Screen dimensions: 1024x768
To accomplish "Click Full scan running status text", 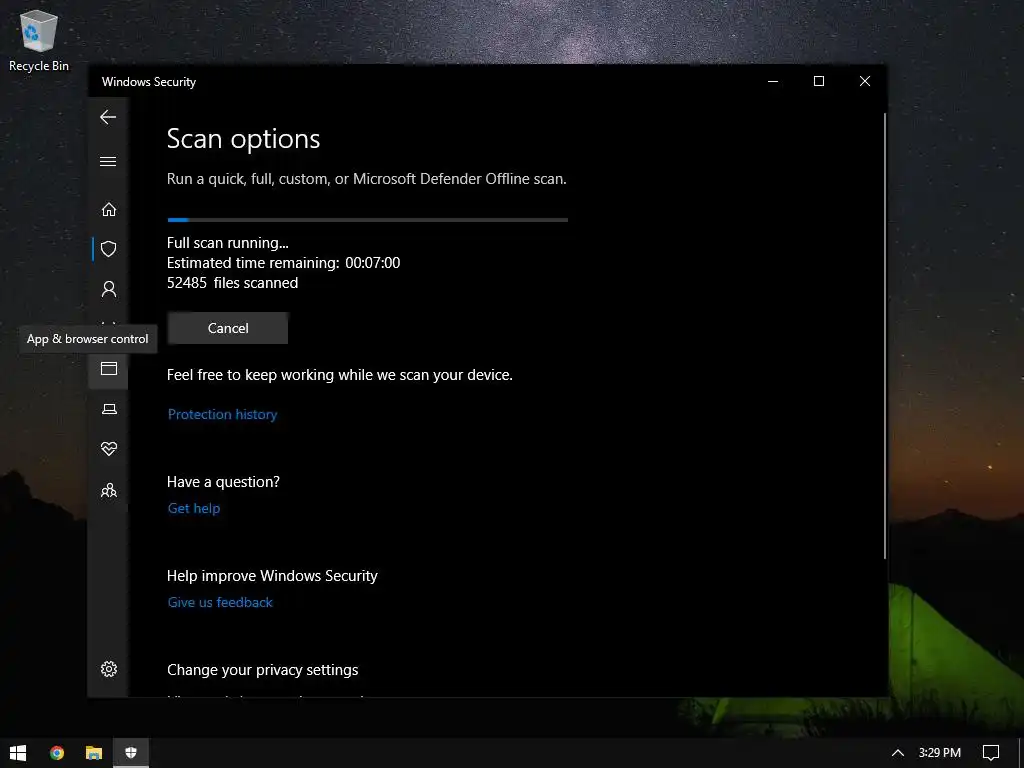I will pos(227,243).
